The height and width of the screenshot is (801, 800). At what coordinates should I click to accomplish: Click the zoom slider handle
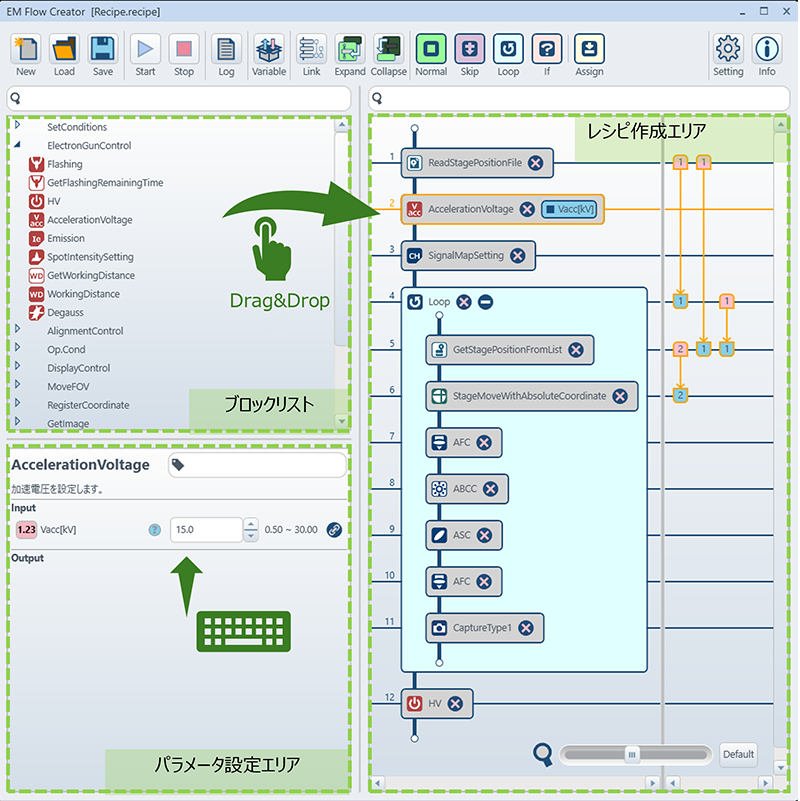pos(632,755)
